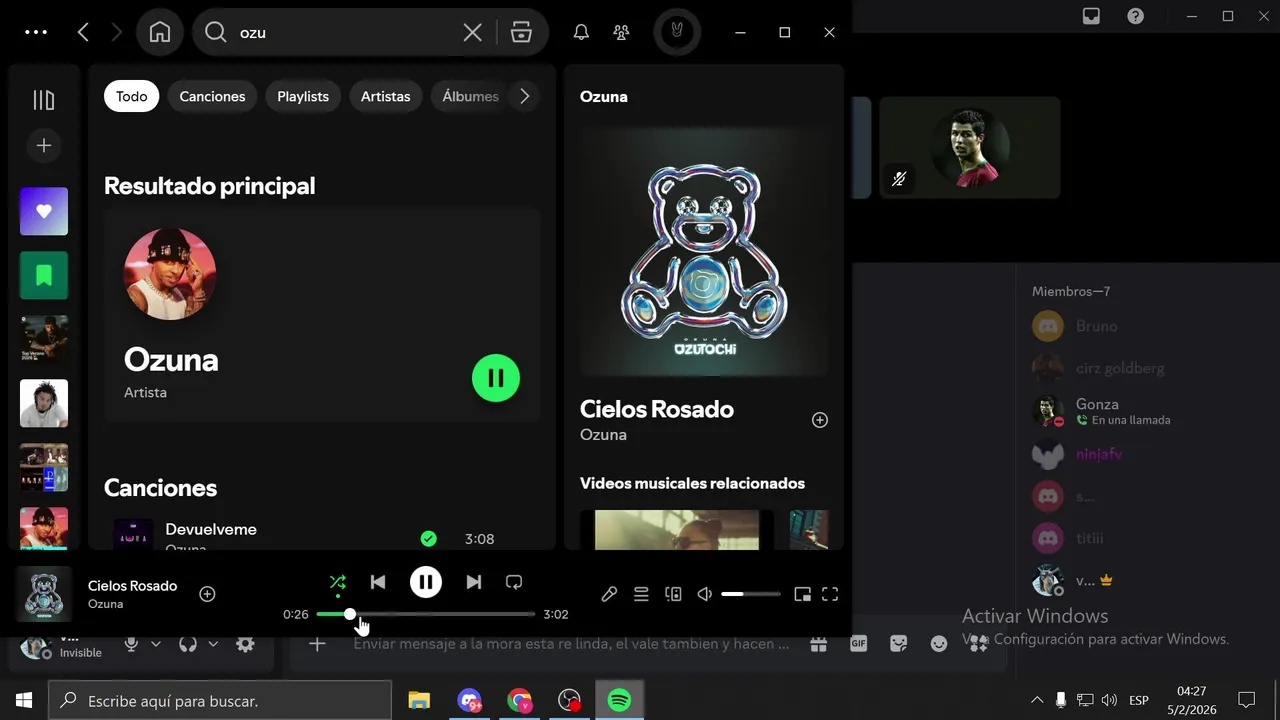Open the Windows Start menu
The image size is (1280, 720).
(x=24, y=701)
